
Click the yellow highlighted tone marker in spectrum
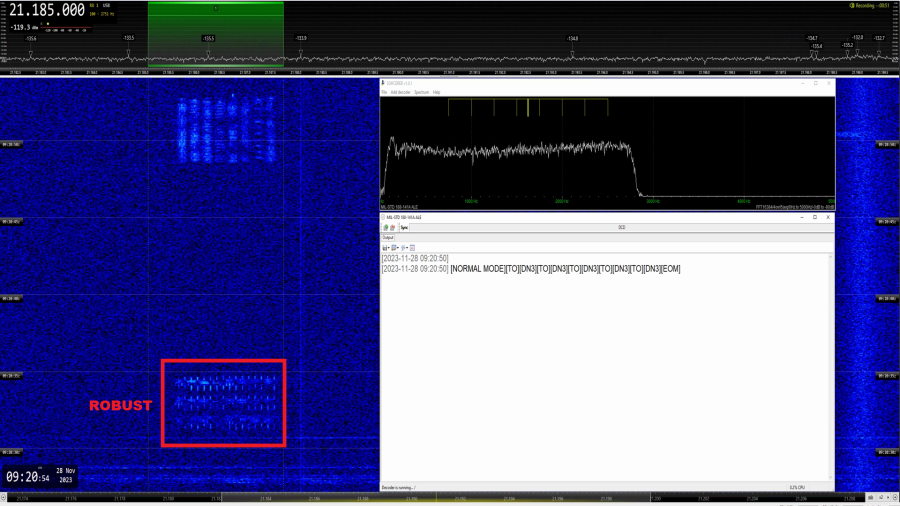[527, 107]
